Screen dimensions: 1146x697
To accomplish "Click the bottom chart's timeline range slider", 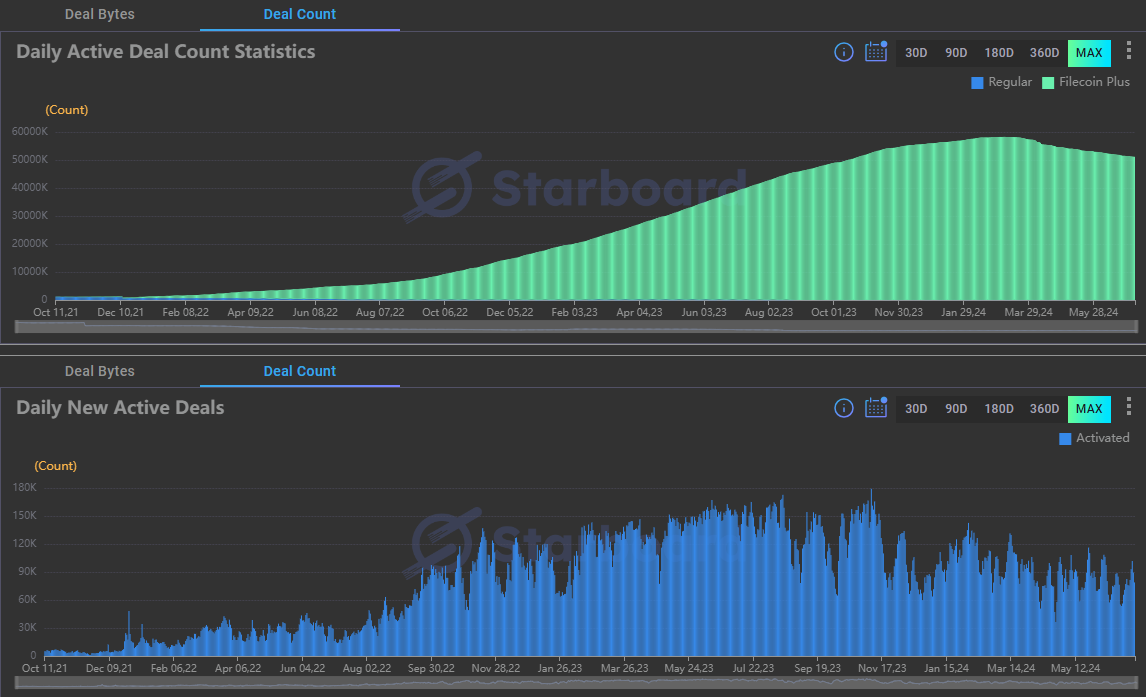I will [x=575, y=683].
